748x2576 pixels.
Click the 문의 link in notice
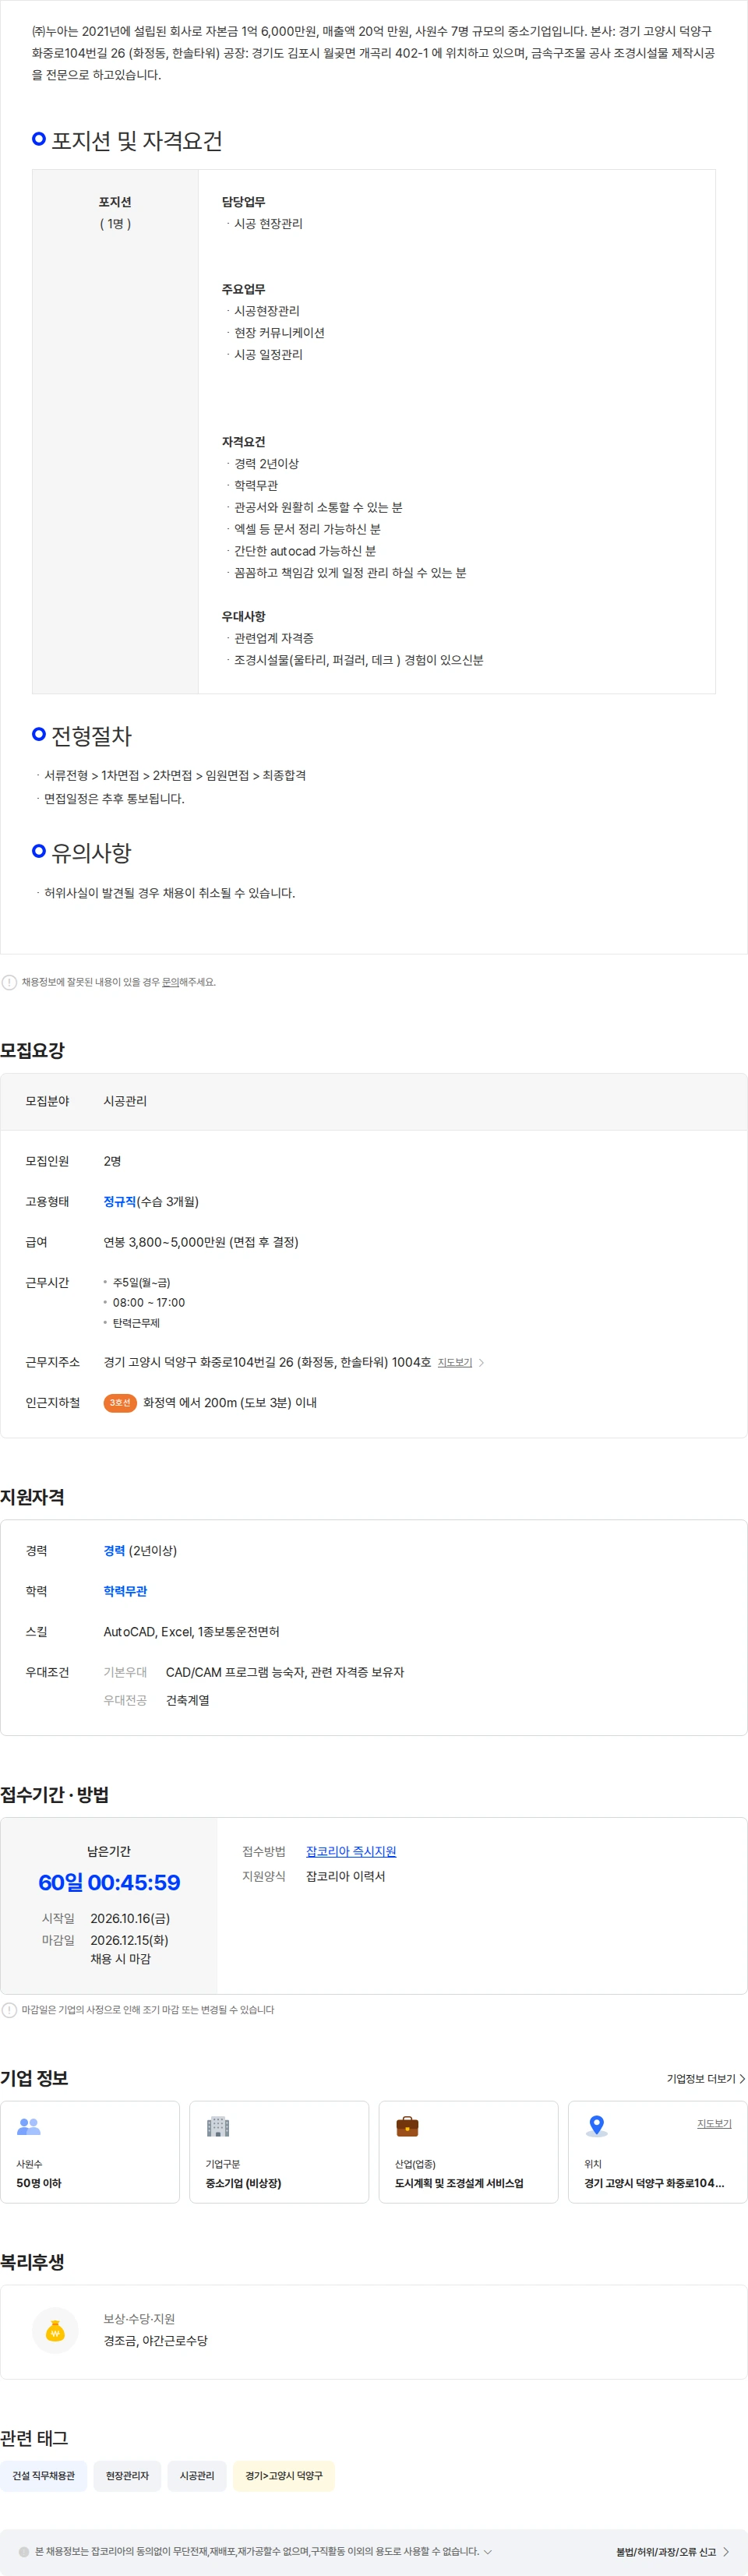click(x=170, y=982)
